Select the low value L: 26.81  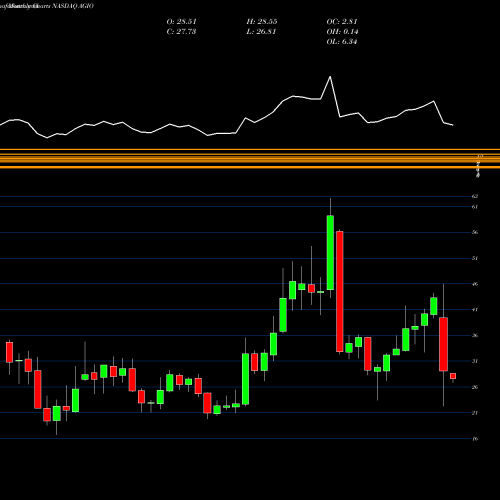tap(261, 32)
